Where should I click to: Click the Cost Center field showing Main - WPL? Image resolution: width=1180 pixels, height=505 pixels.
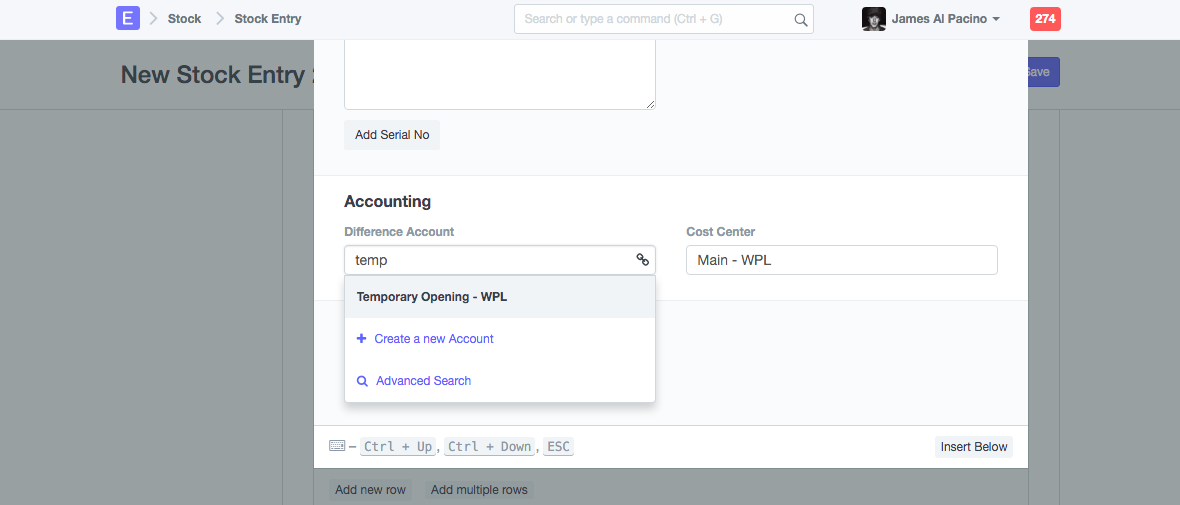coord(841,260)
